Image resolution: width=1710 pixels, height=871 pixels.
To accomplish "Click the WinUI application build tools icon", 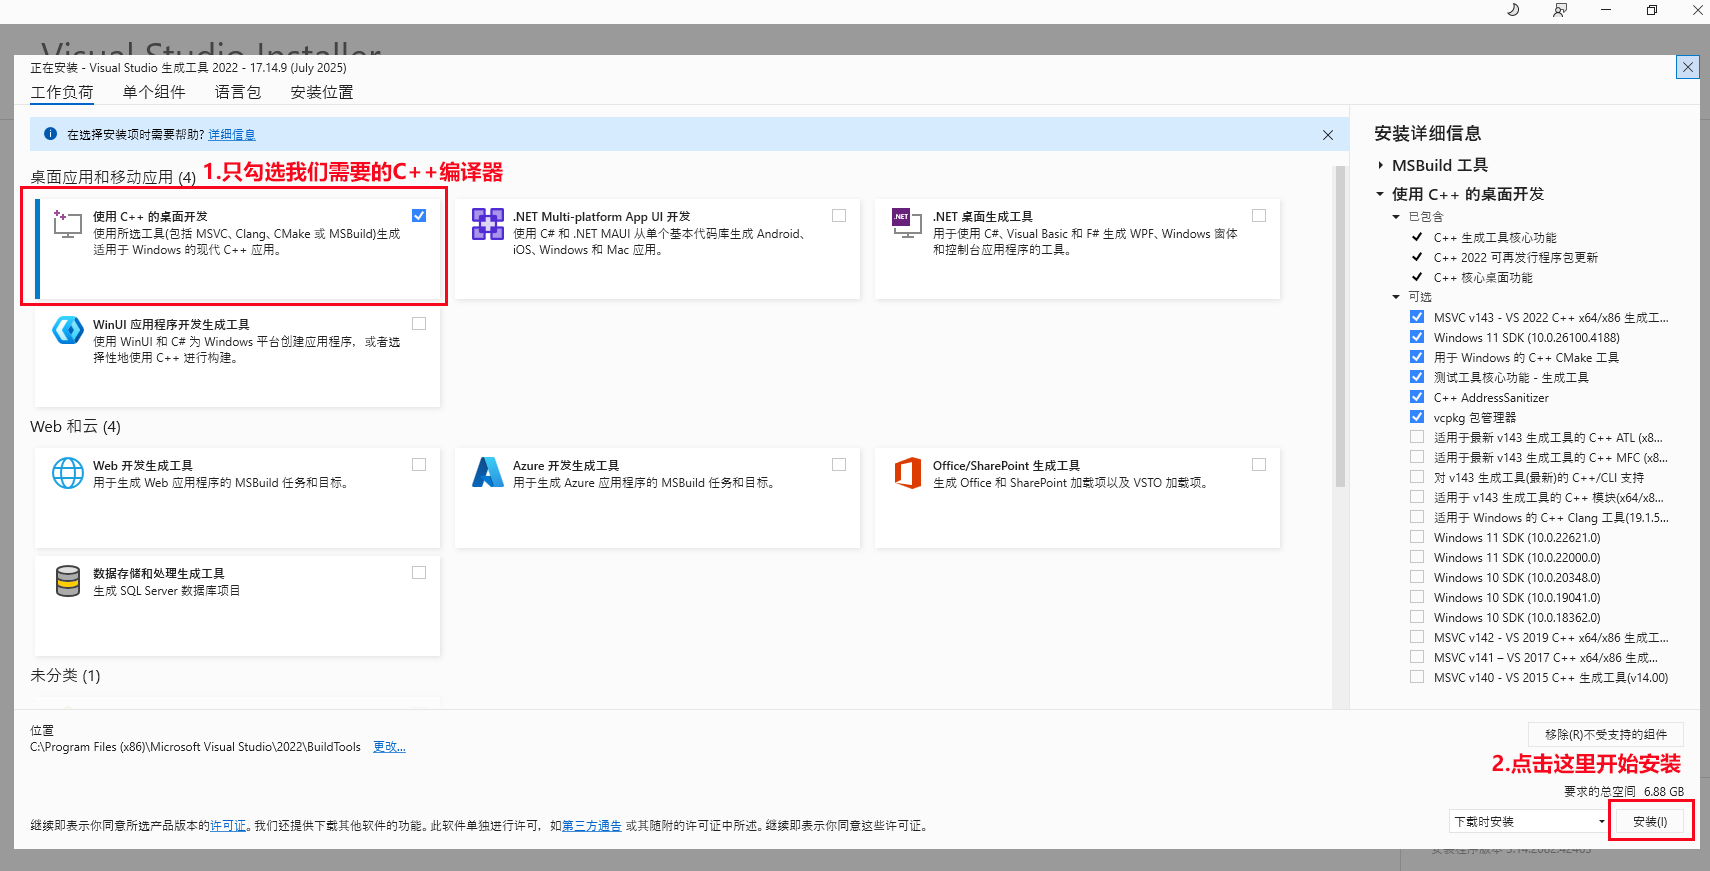I will tap(67, 330).
